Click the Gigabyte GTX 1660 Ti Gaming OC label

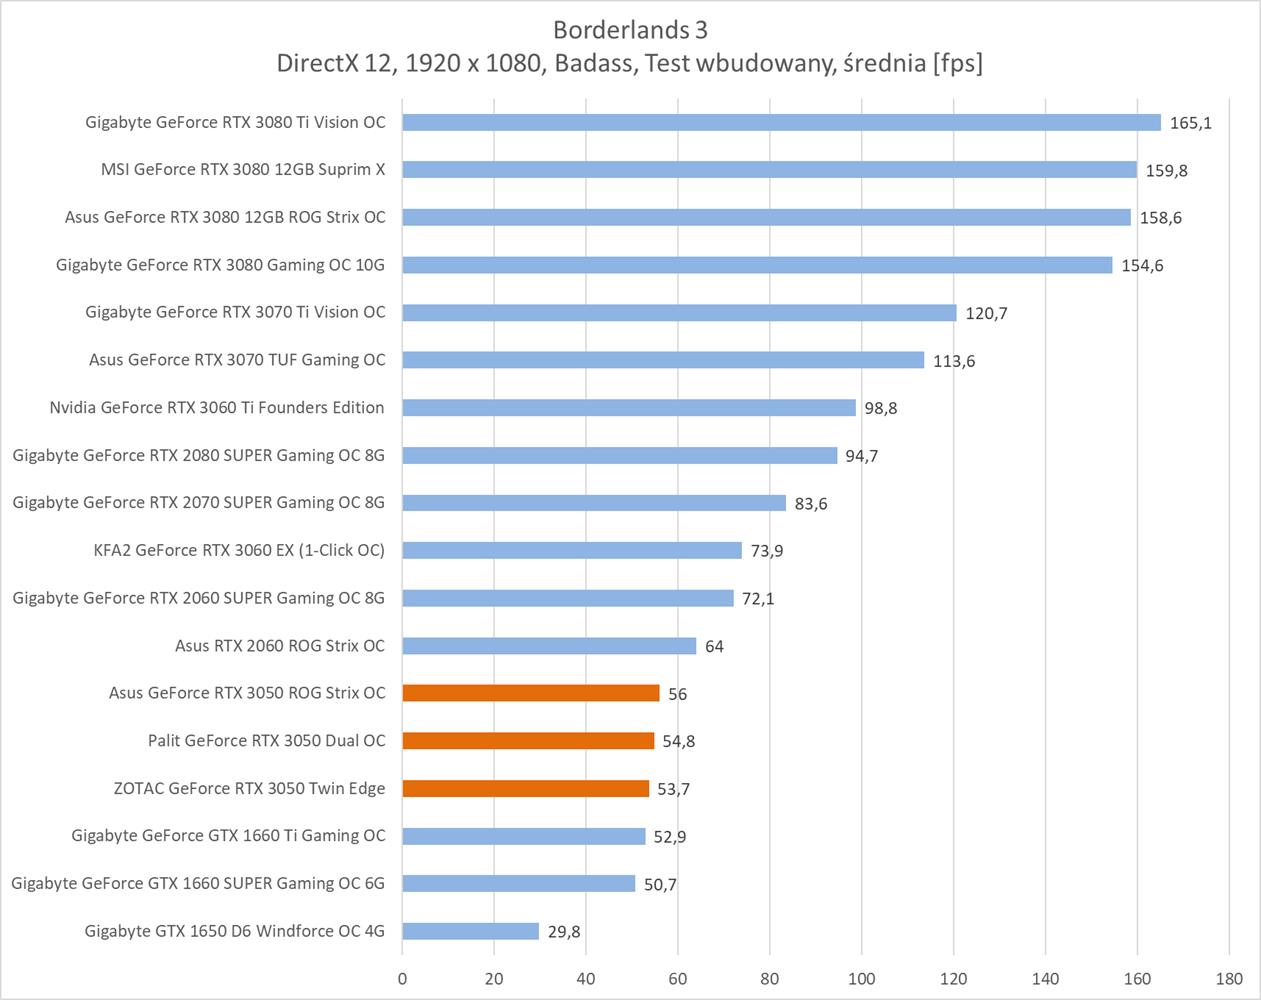point(228,836)
